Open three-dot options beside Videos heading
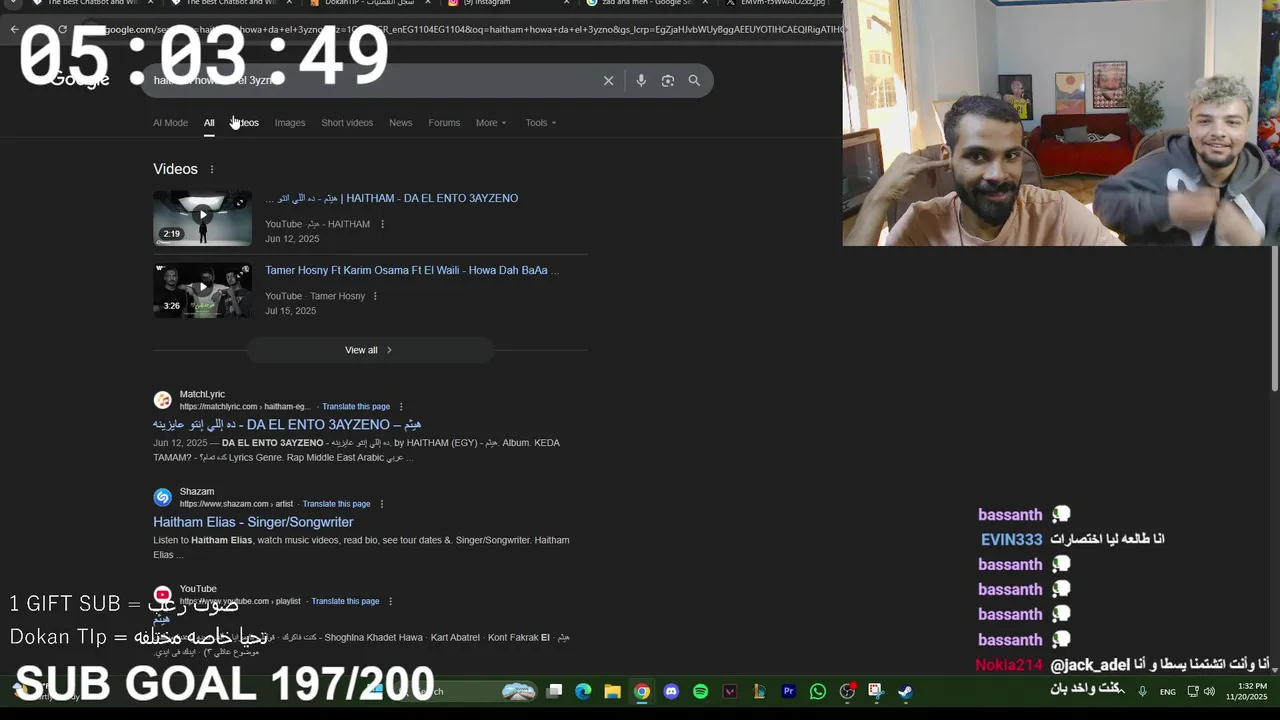This screenshot has width=1280, height=720. tap(211, 169)
